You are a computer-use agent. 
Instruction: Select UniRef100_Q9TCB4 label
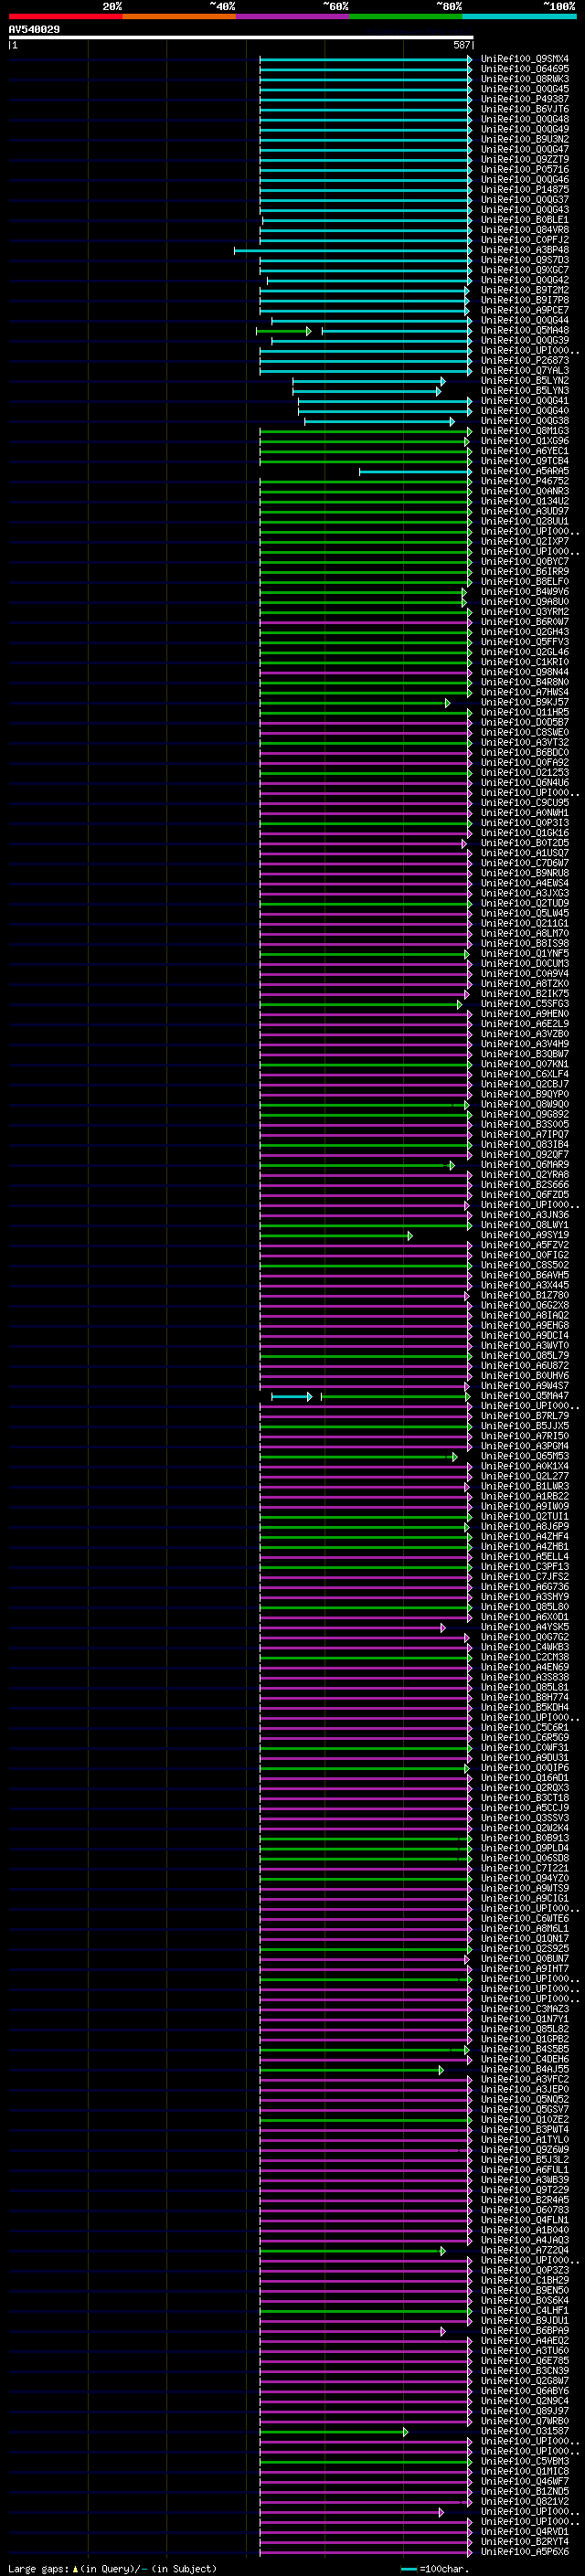coord(525,461)
